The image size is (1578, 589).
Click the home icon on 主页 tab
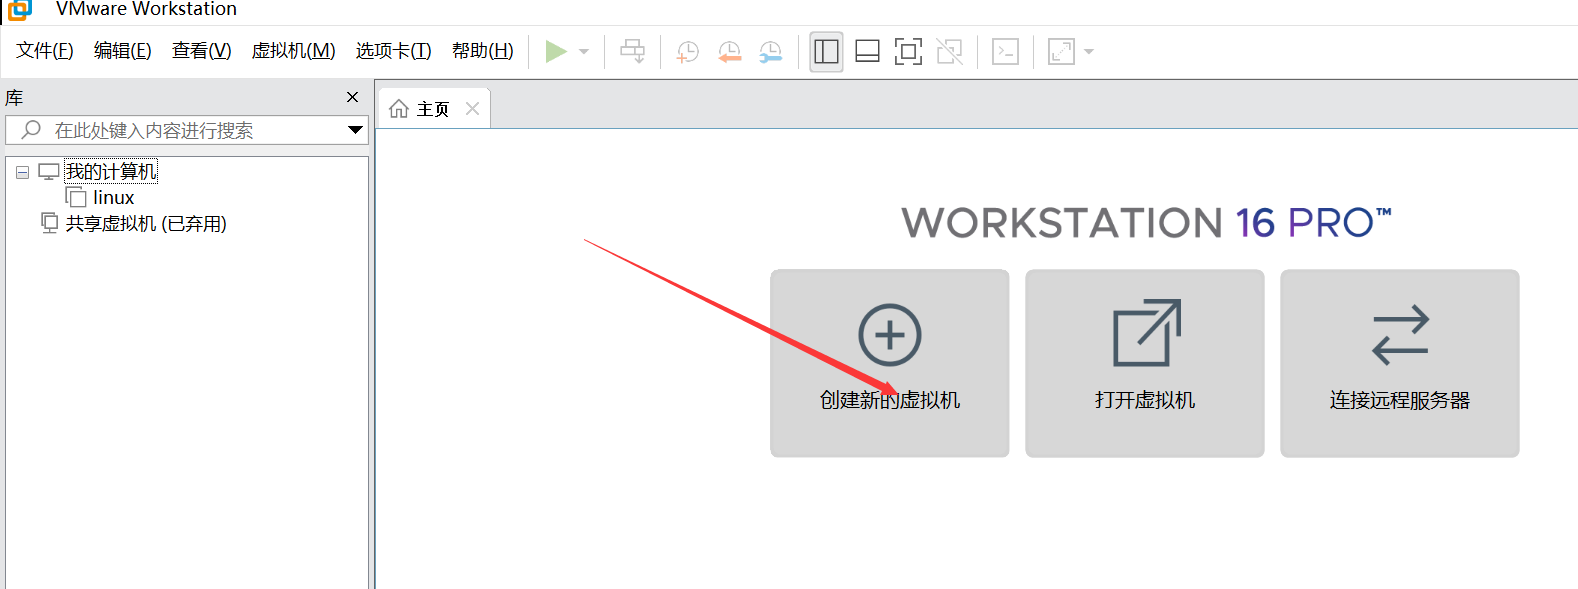point(399,109)
